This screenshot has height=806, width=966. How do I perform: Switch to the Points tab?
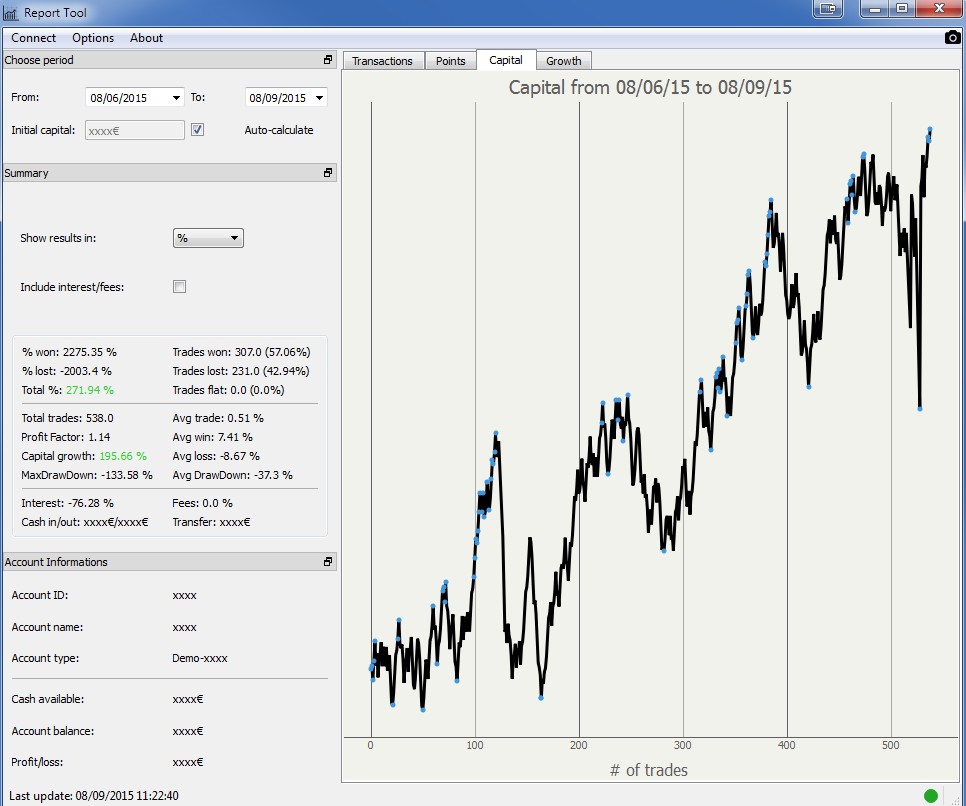451,61
